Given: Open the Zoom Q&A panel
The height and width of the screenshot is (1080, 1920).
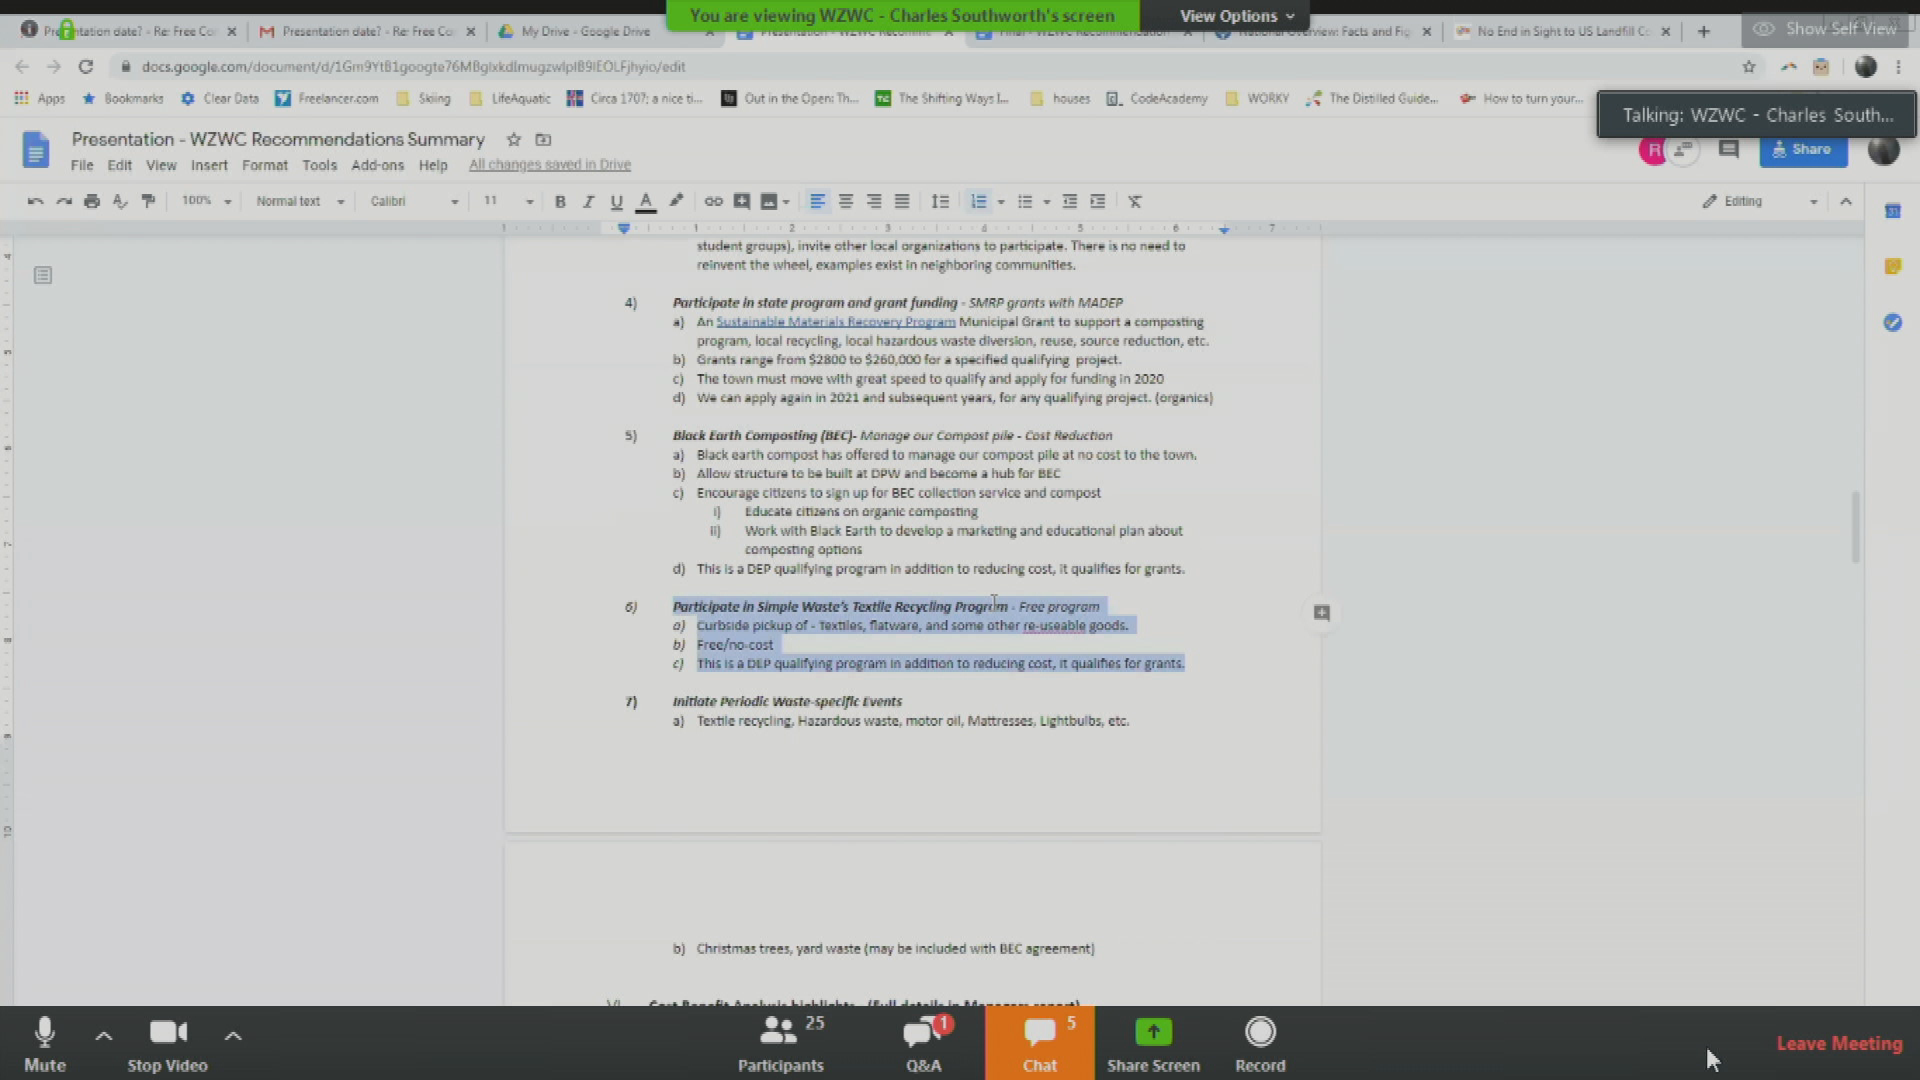Looking at the screenshot, I should 924,1044.
